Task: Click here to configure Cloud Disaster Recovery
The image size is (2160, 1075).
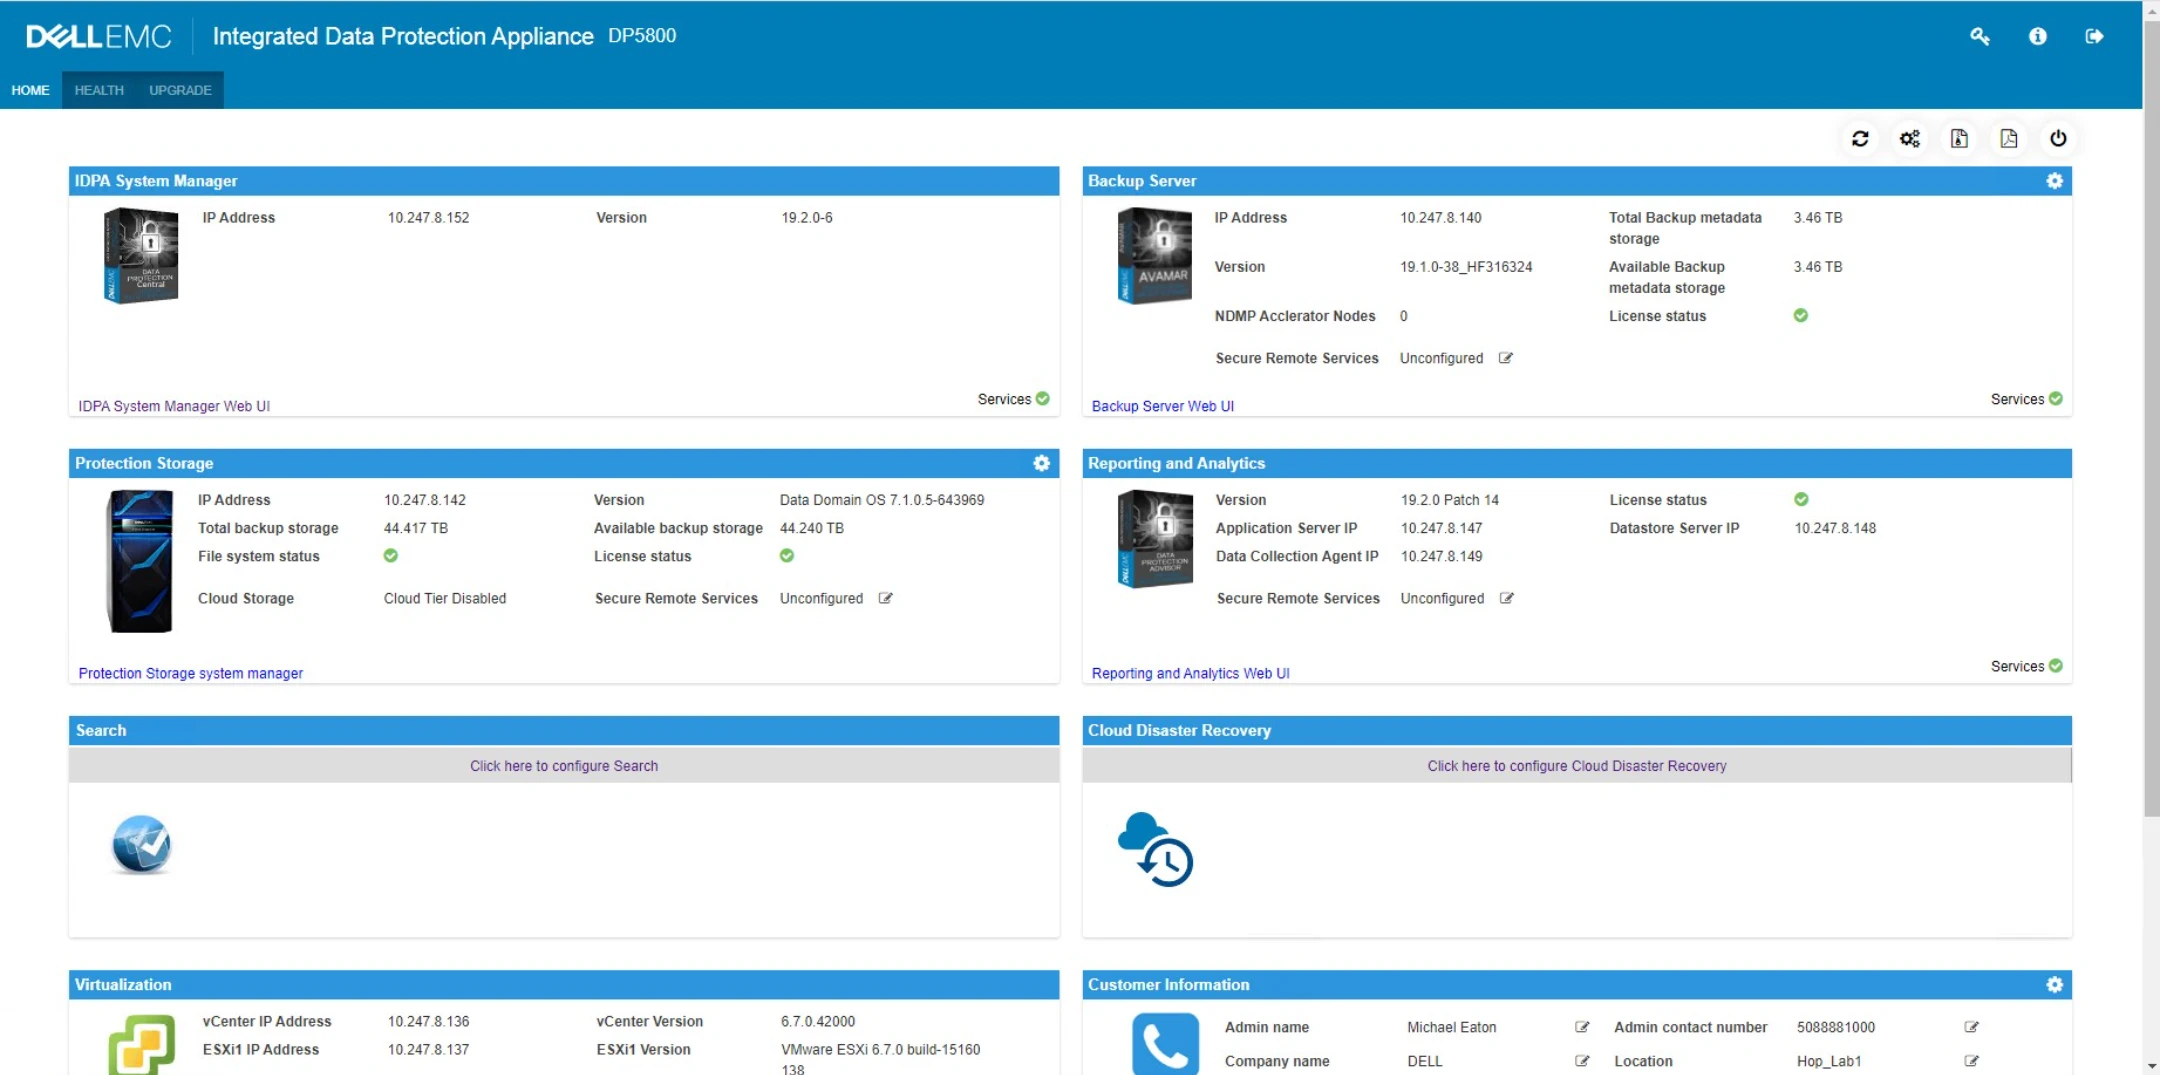Action: pos(1576,765)
